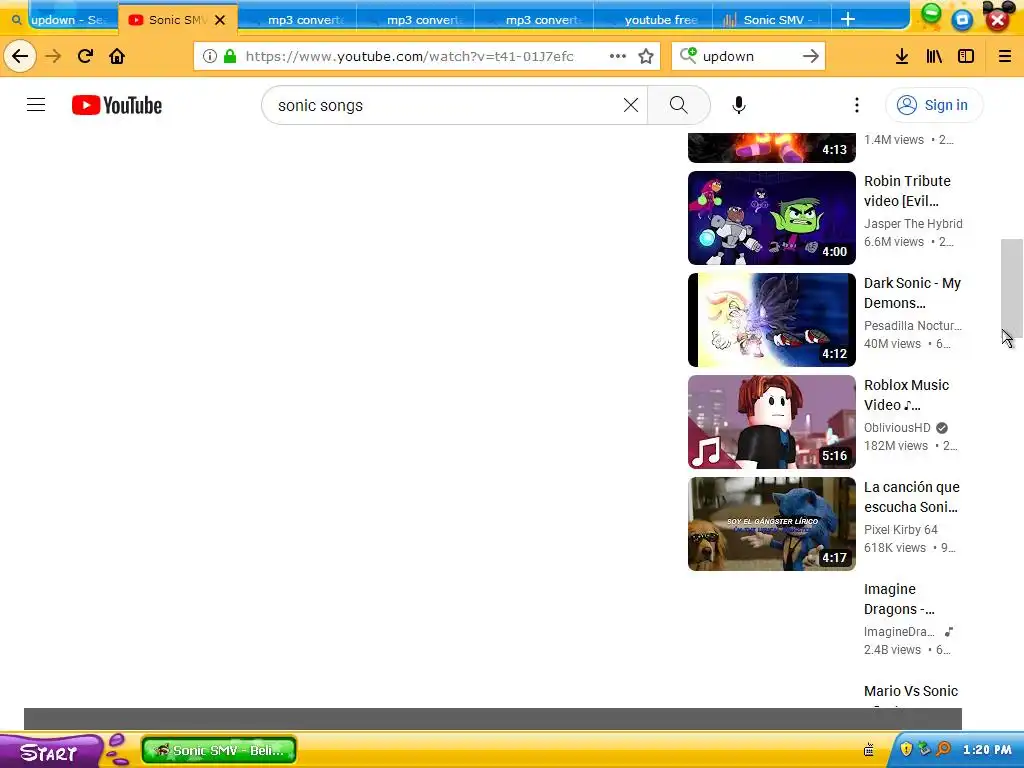1024x768 pixels.
Task: Open the downloads arrow icon
Action: [x=902, y=56]
